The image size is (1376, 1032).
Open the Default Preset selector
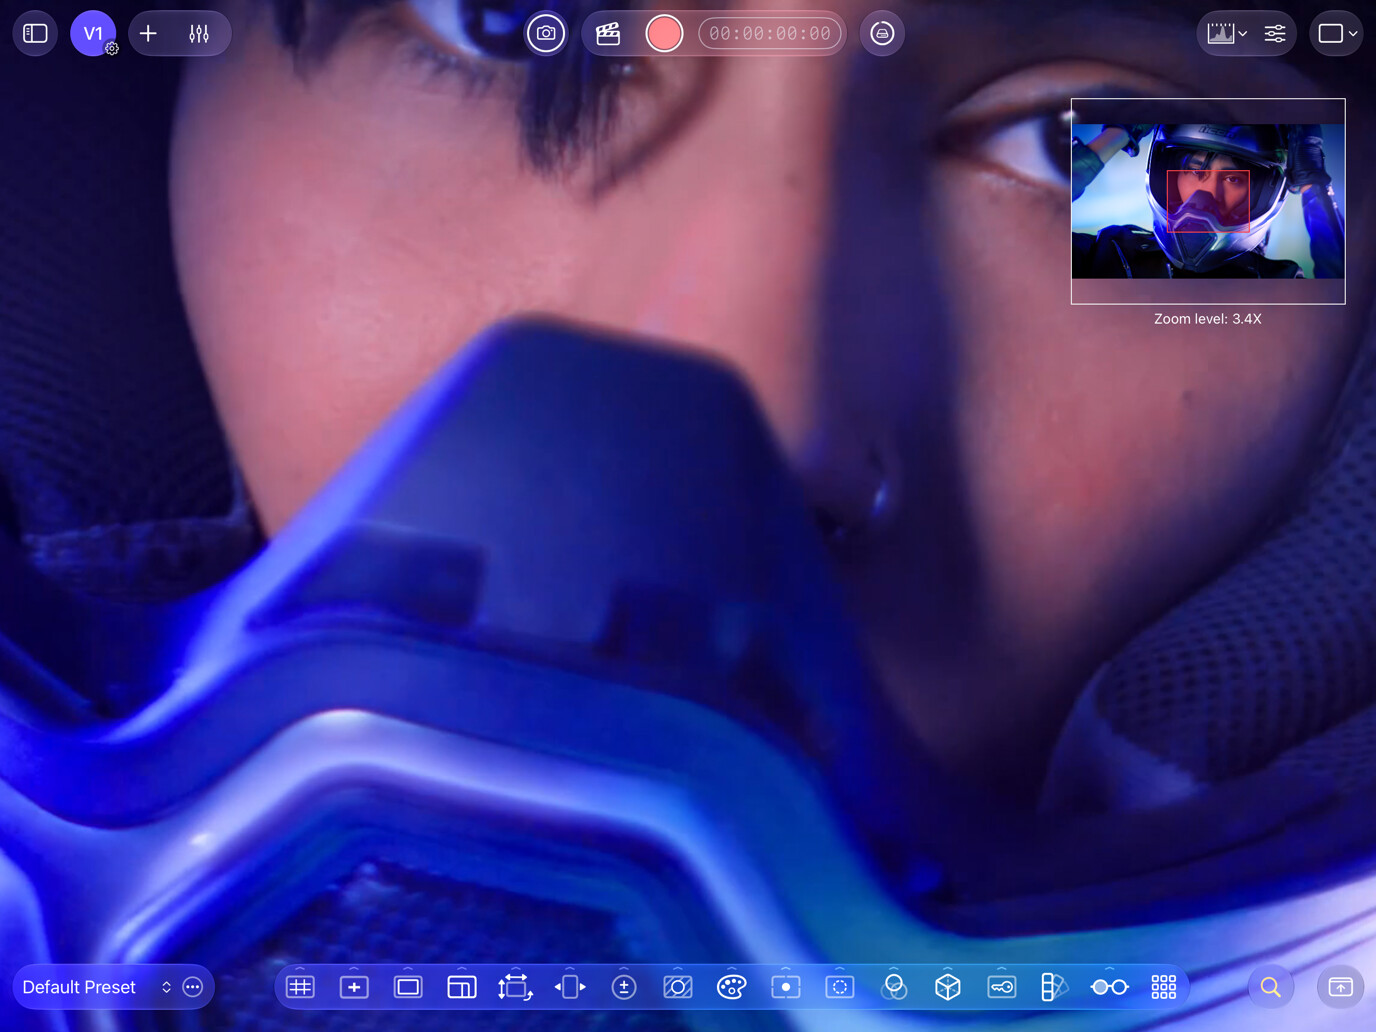96,987
